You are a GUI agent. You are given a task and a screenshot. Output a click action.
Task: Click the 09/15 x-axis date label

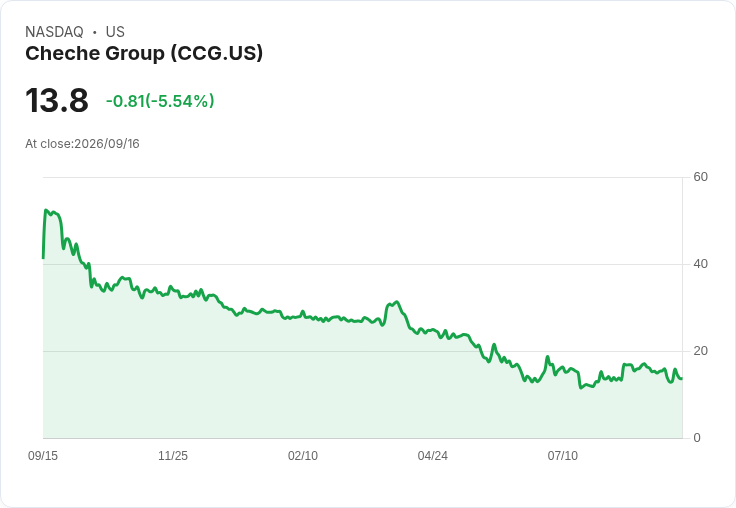(x=43, y=455)
